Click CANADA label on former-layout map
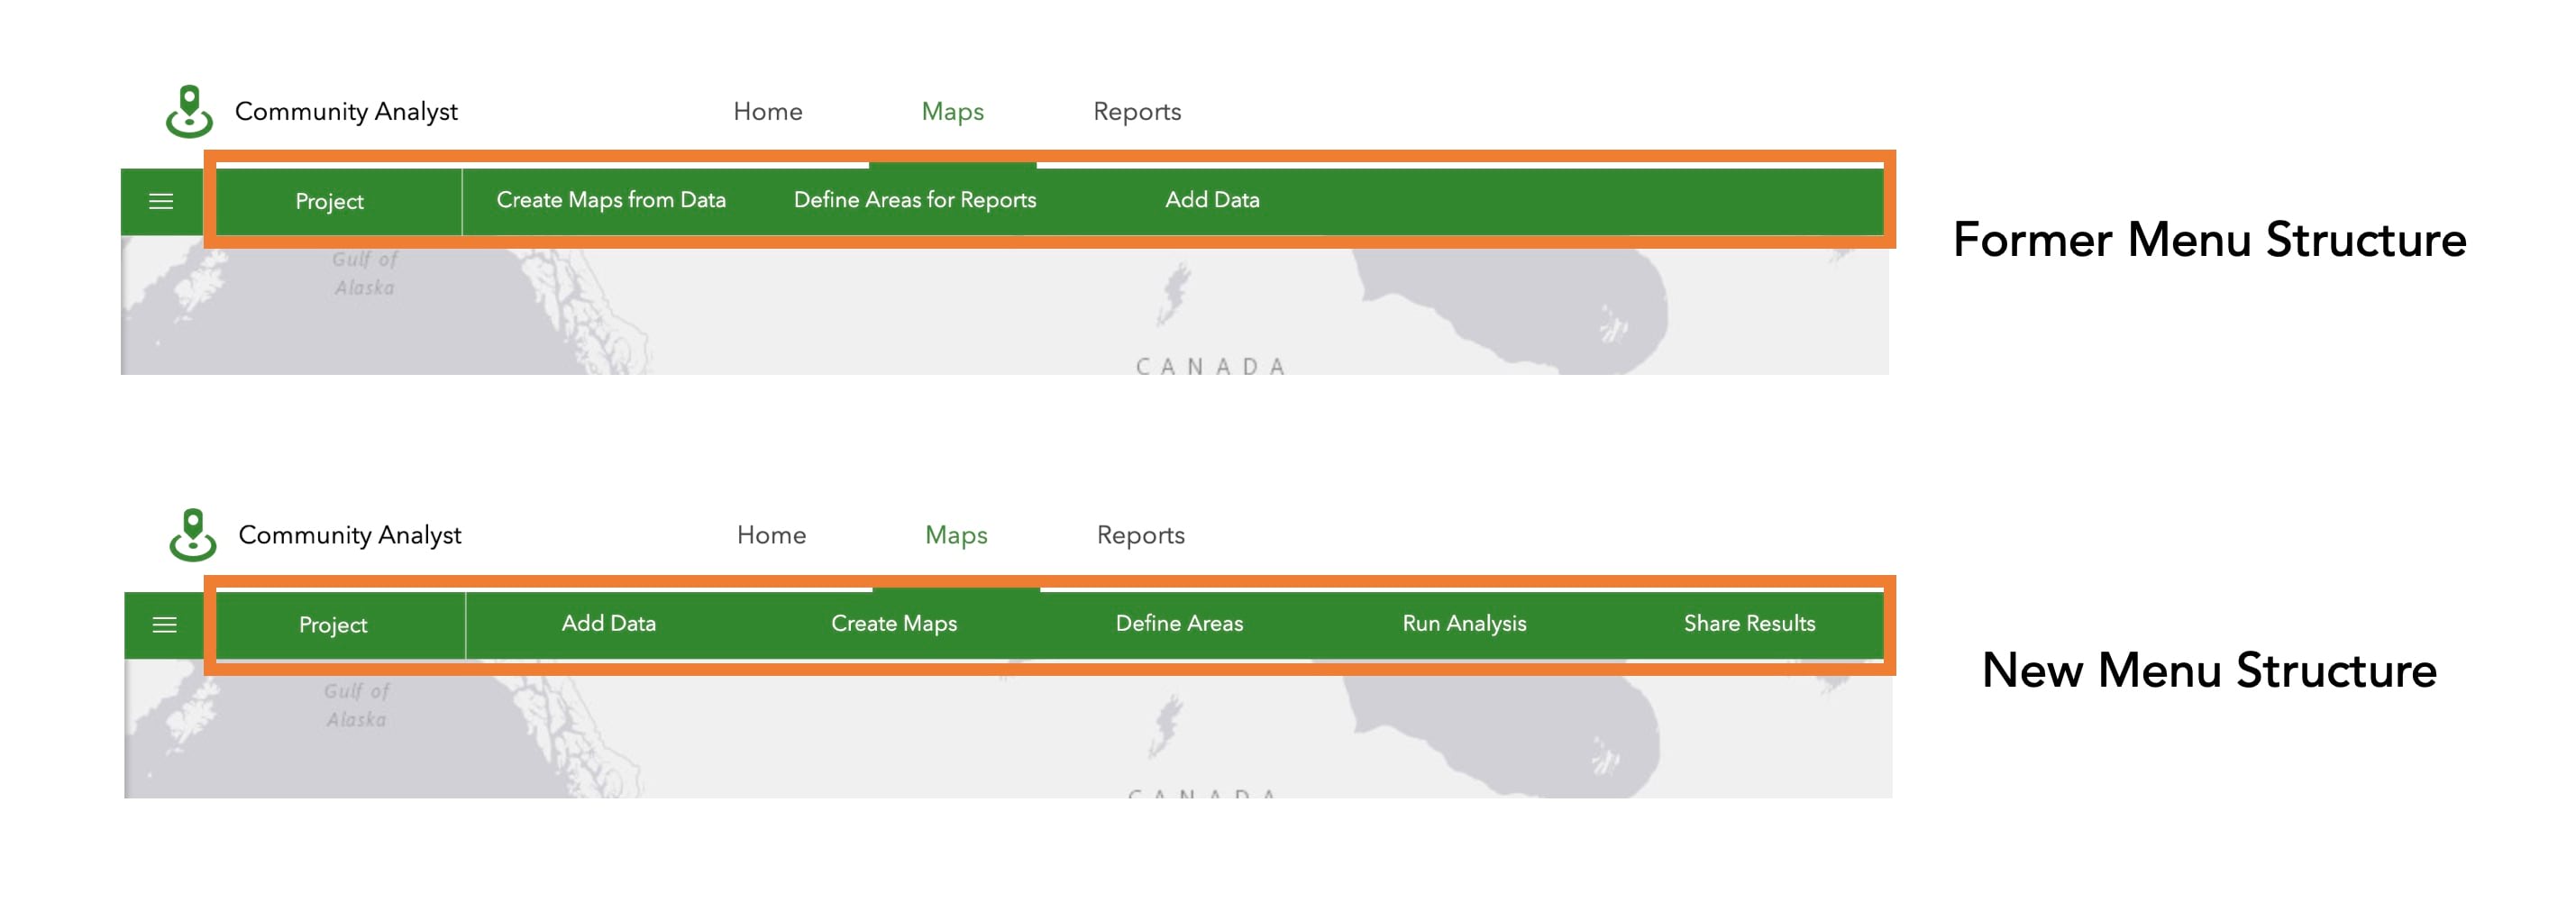2576x903 pixels. tap(1211, 367)
